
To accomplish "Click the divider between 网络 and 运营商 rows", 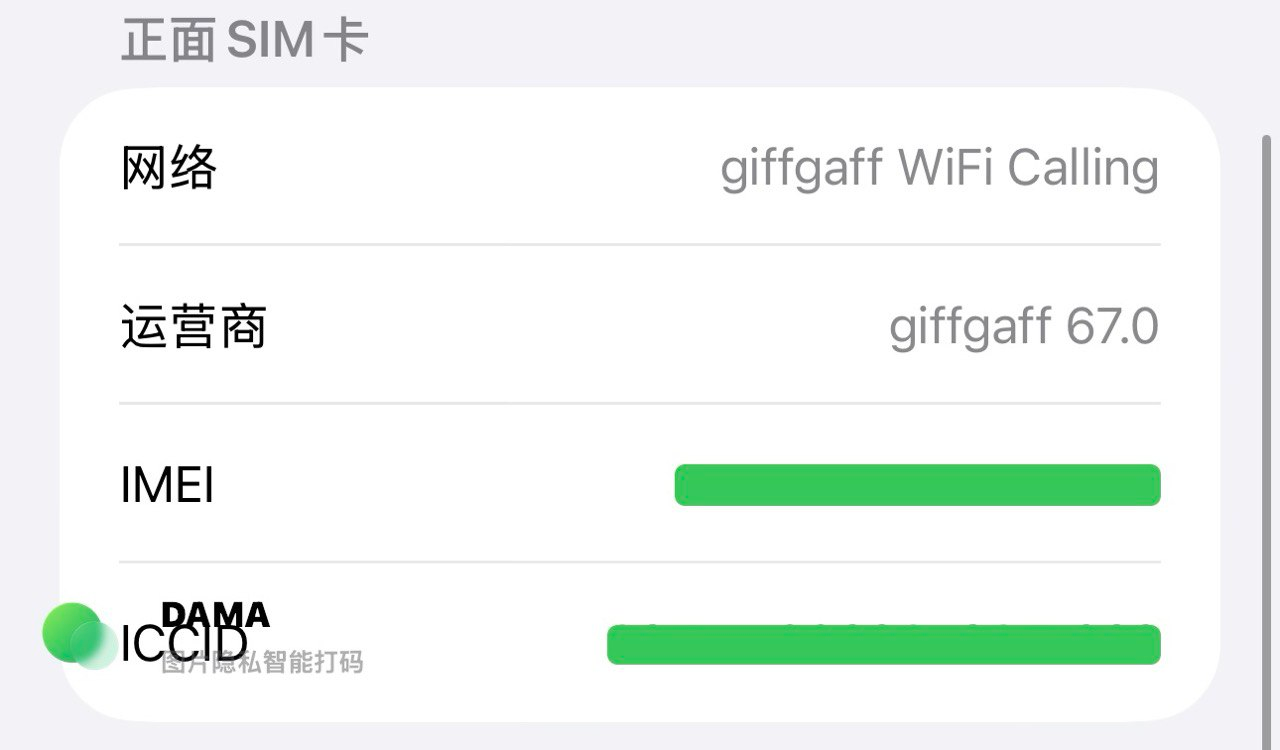I will tap(640, 244).
